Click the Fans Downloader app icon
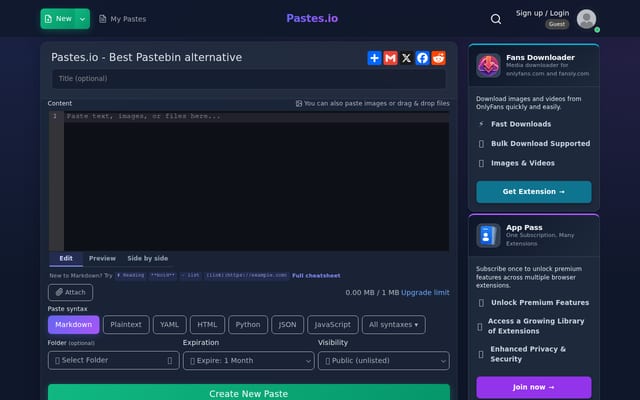This screenshot has width=640, height=400. pyautogui.click(x=488, y=65)
